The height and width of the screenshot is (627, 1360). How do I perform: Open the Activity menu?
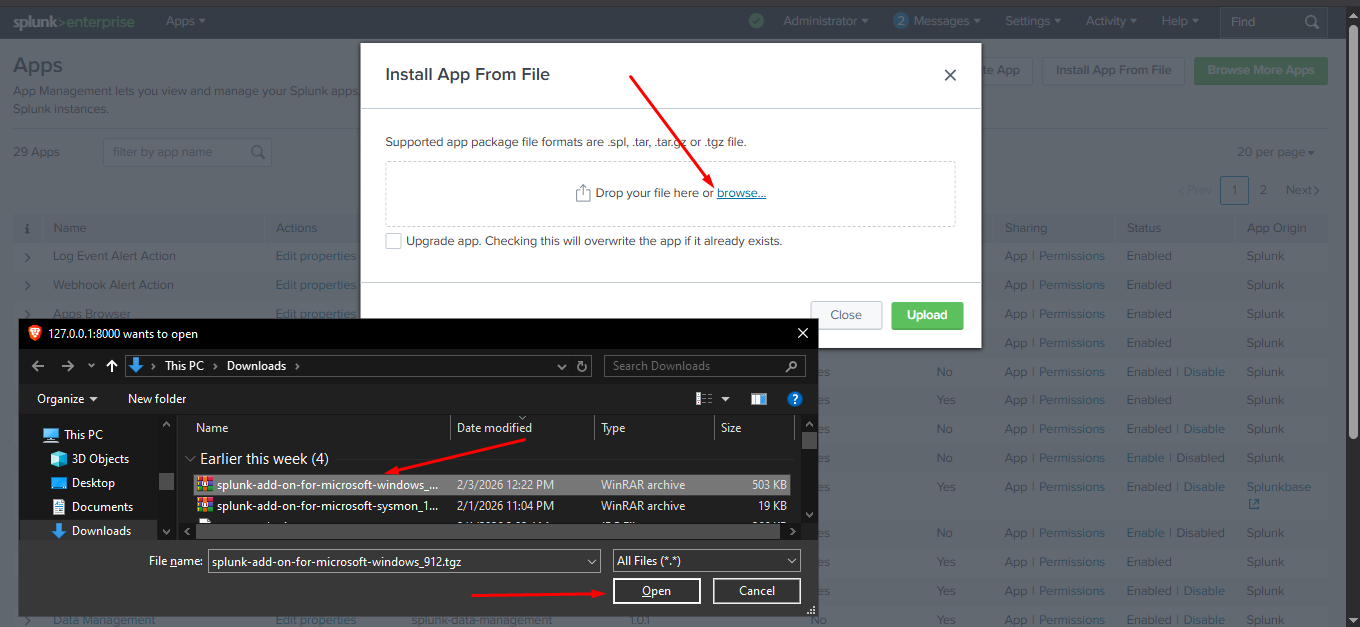click(x=1112, y=21)
